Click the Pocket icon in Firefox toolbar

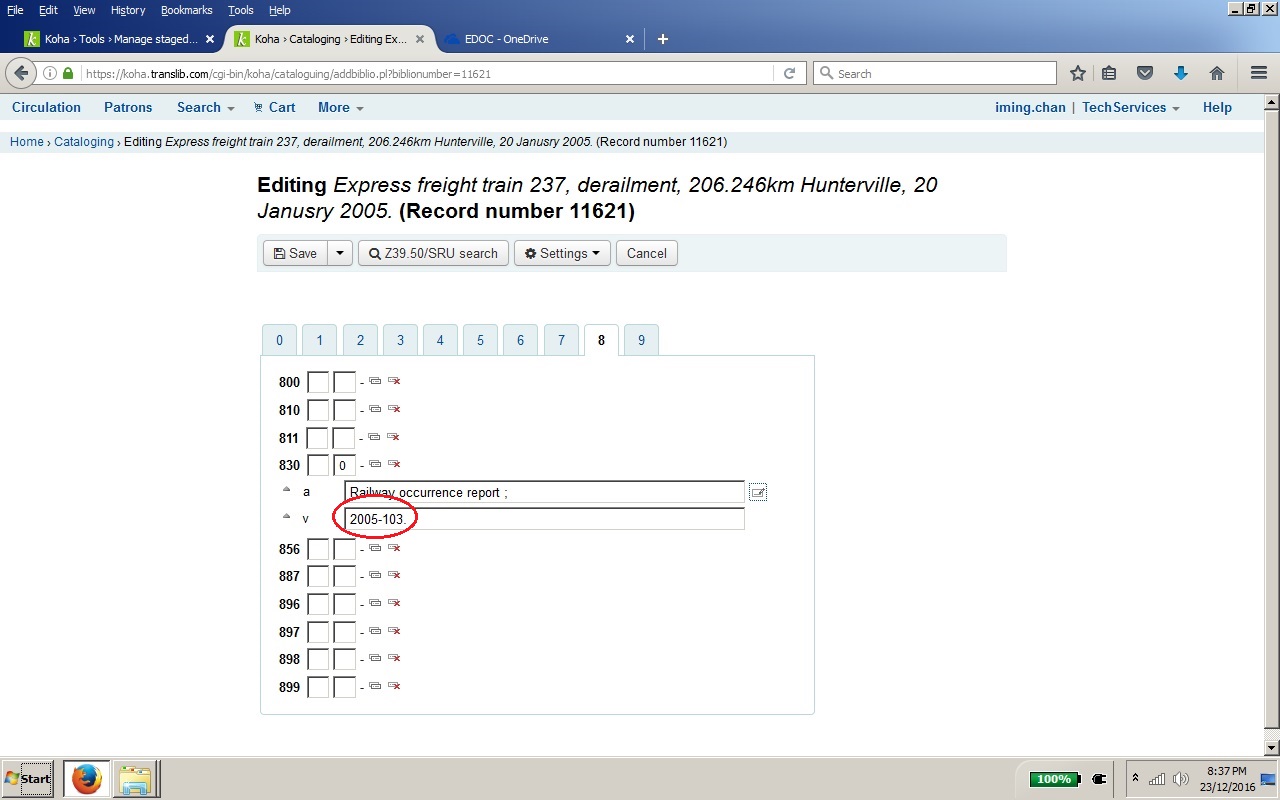pyautogui.click(x=1146, y=73)
